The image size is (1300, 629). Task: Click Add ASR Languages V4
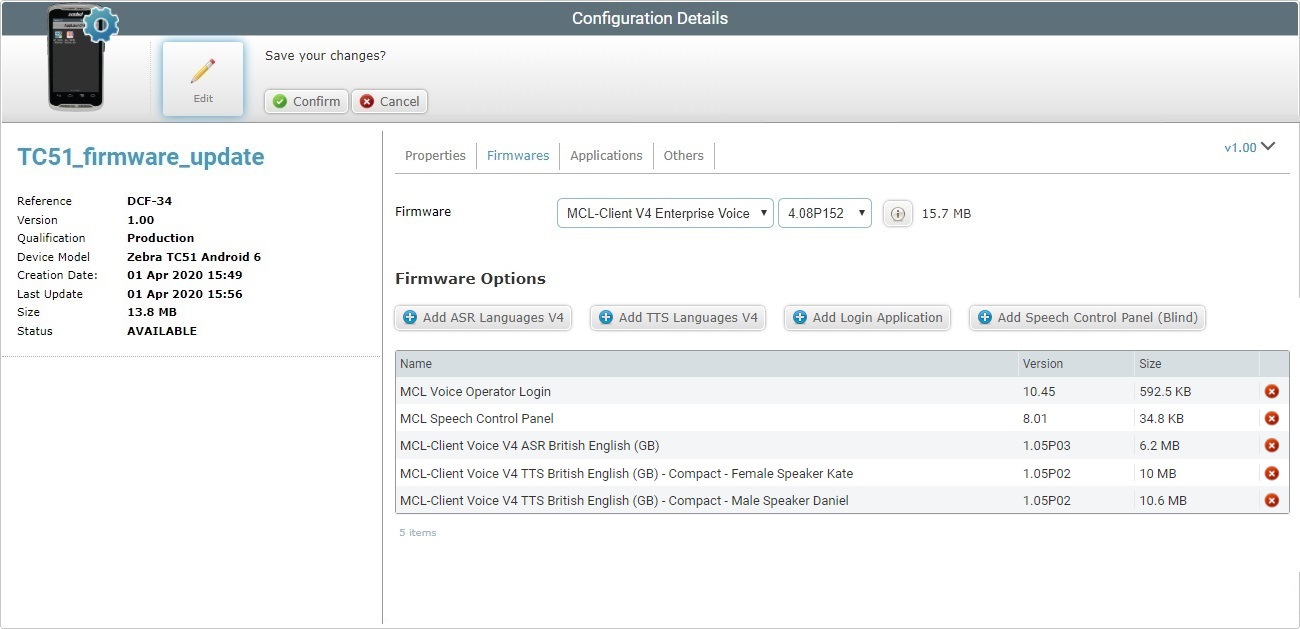(x=483, y=317)
